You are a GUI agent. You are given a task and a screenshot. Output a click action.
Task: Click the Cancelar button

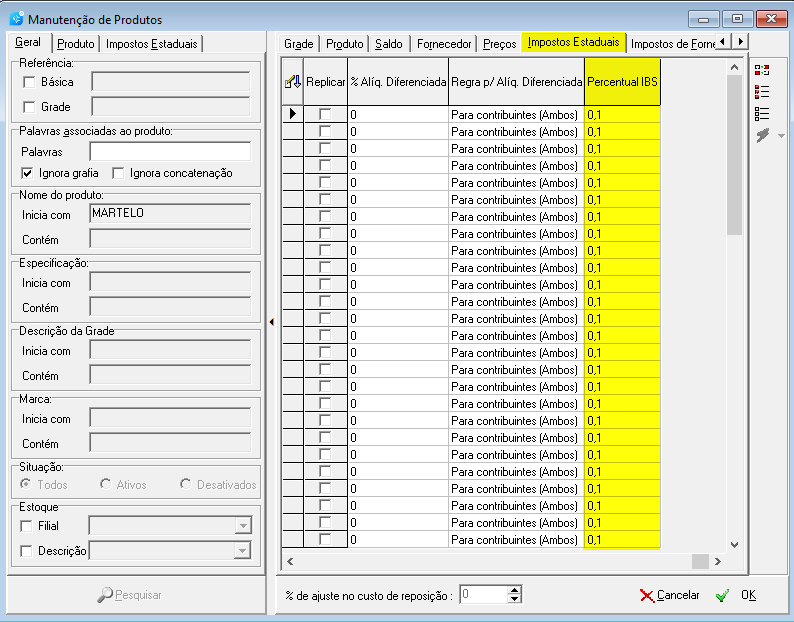point(669,595)
